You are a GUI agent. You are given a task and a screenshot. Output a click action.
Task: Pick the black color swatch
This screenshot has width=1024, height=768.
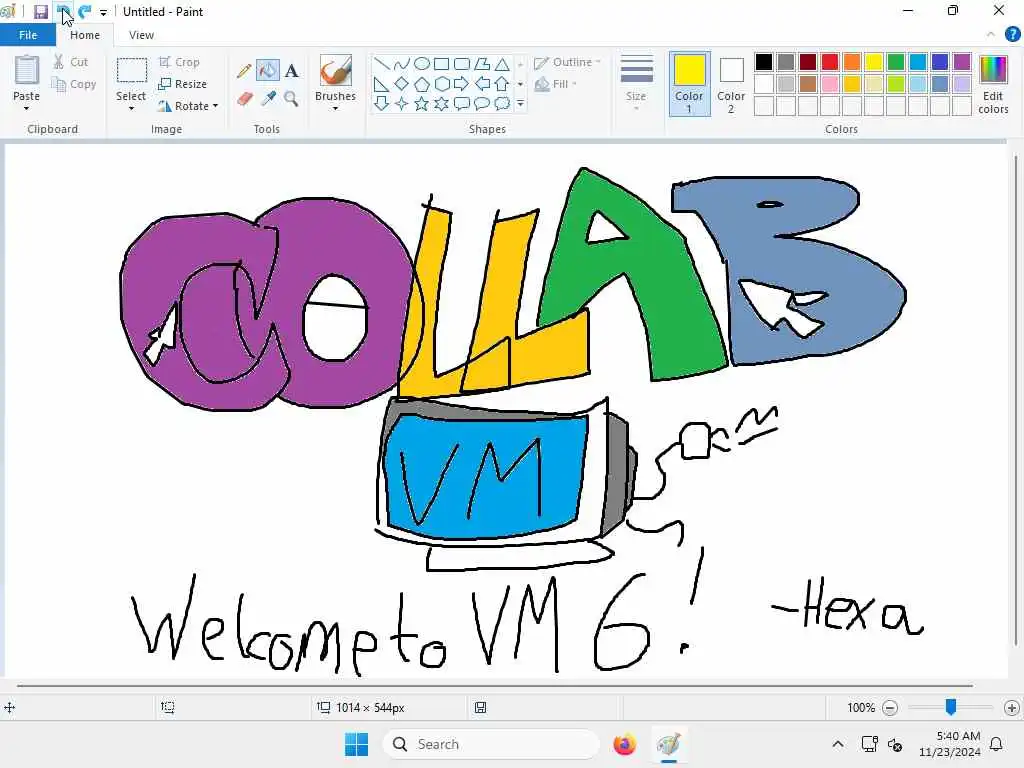pos(763,62)
